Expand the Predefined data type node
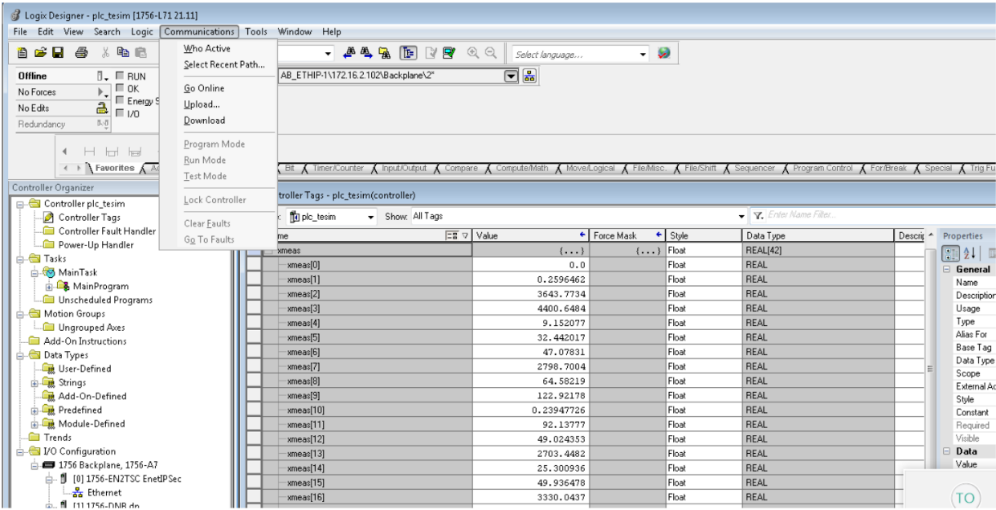996x510 pixels. tap(35, 410)
